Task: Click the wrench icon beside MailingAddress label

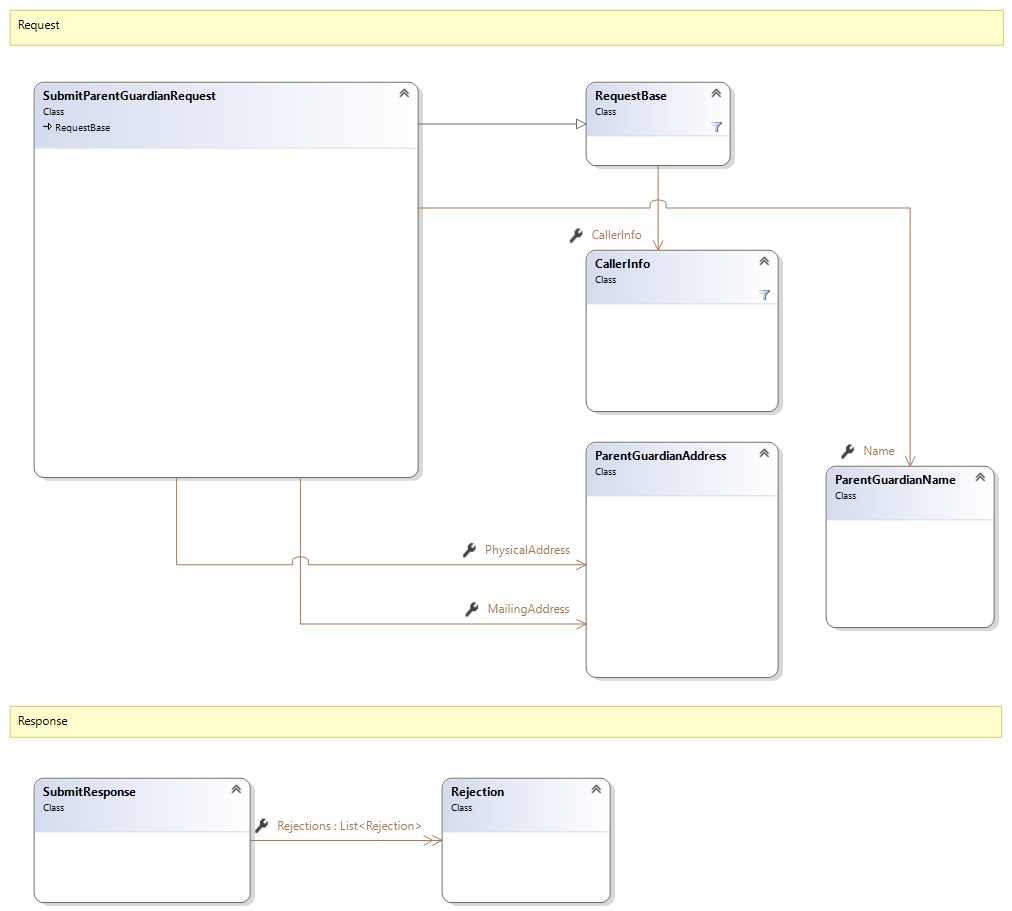Action: tap(472, 609)
